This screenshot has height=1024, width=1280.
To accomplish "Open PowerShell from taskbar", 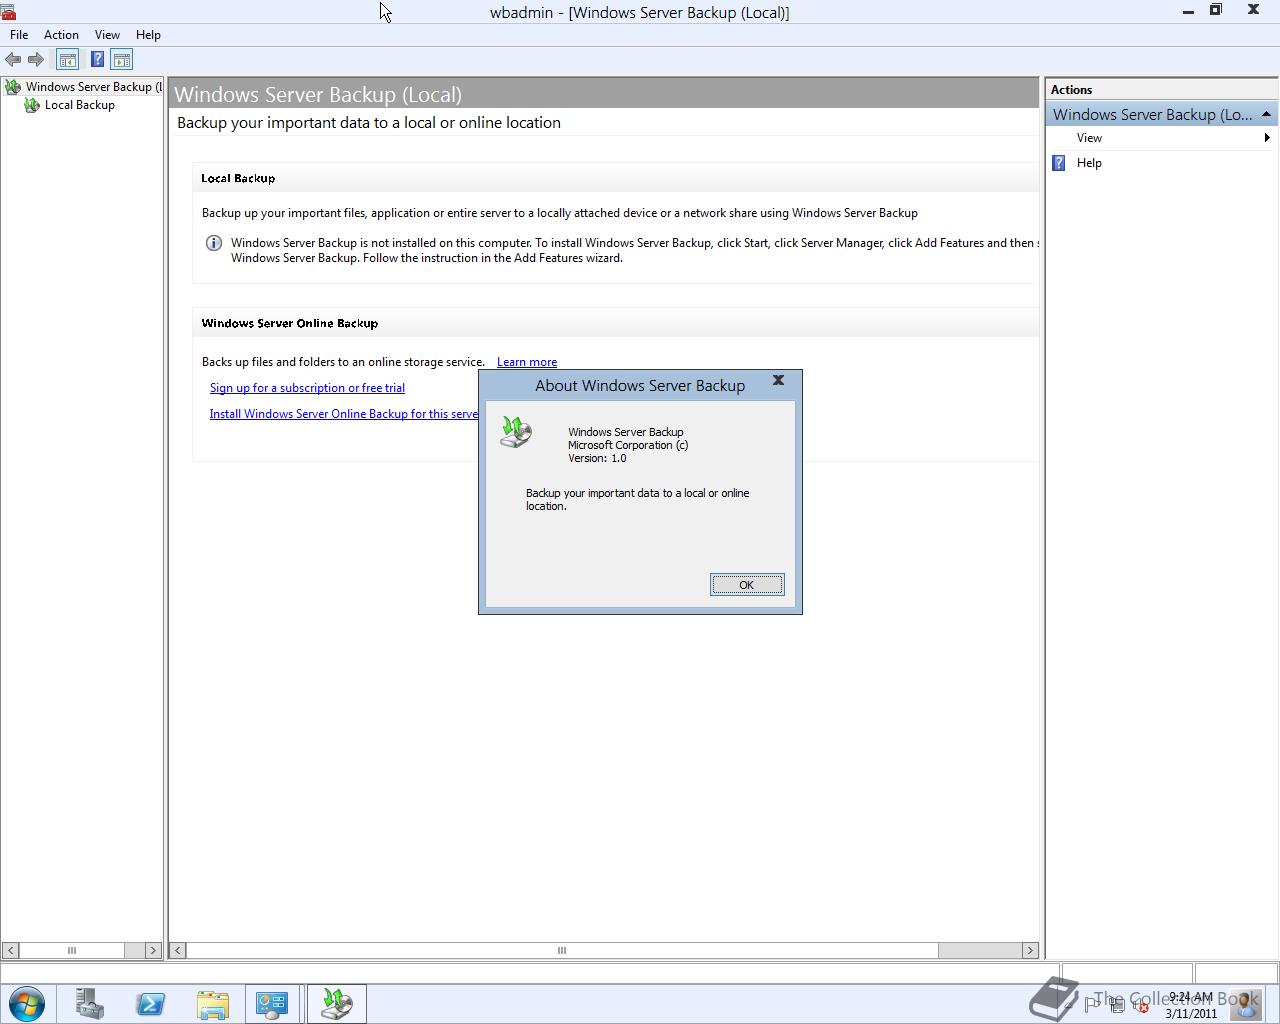I will click(151, 1004).
